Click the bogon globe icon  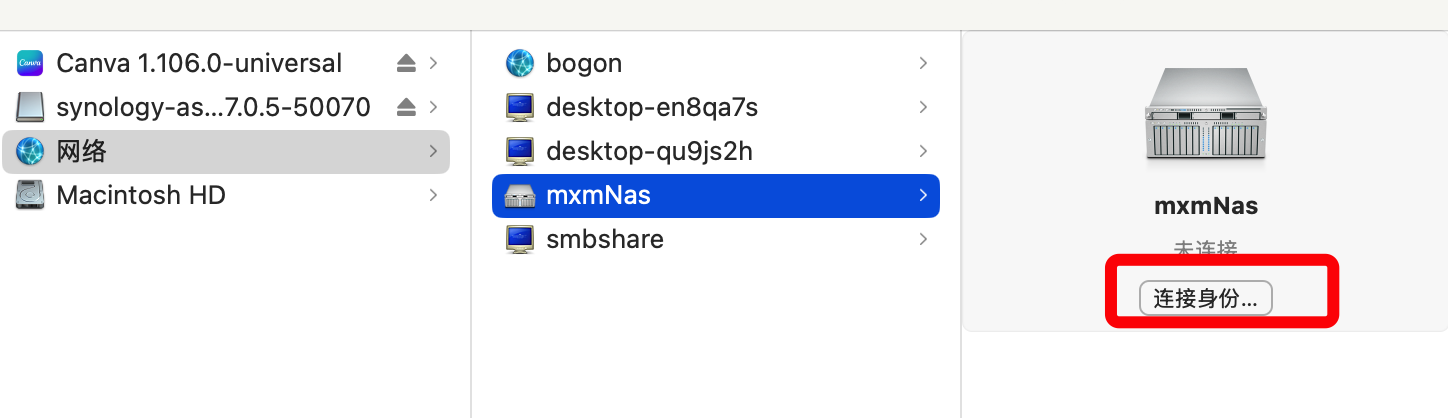click(521, 63)
